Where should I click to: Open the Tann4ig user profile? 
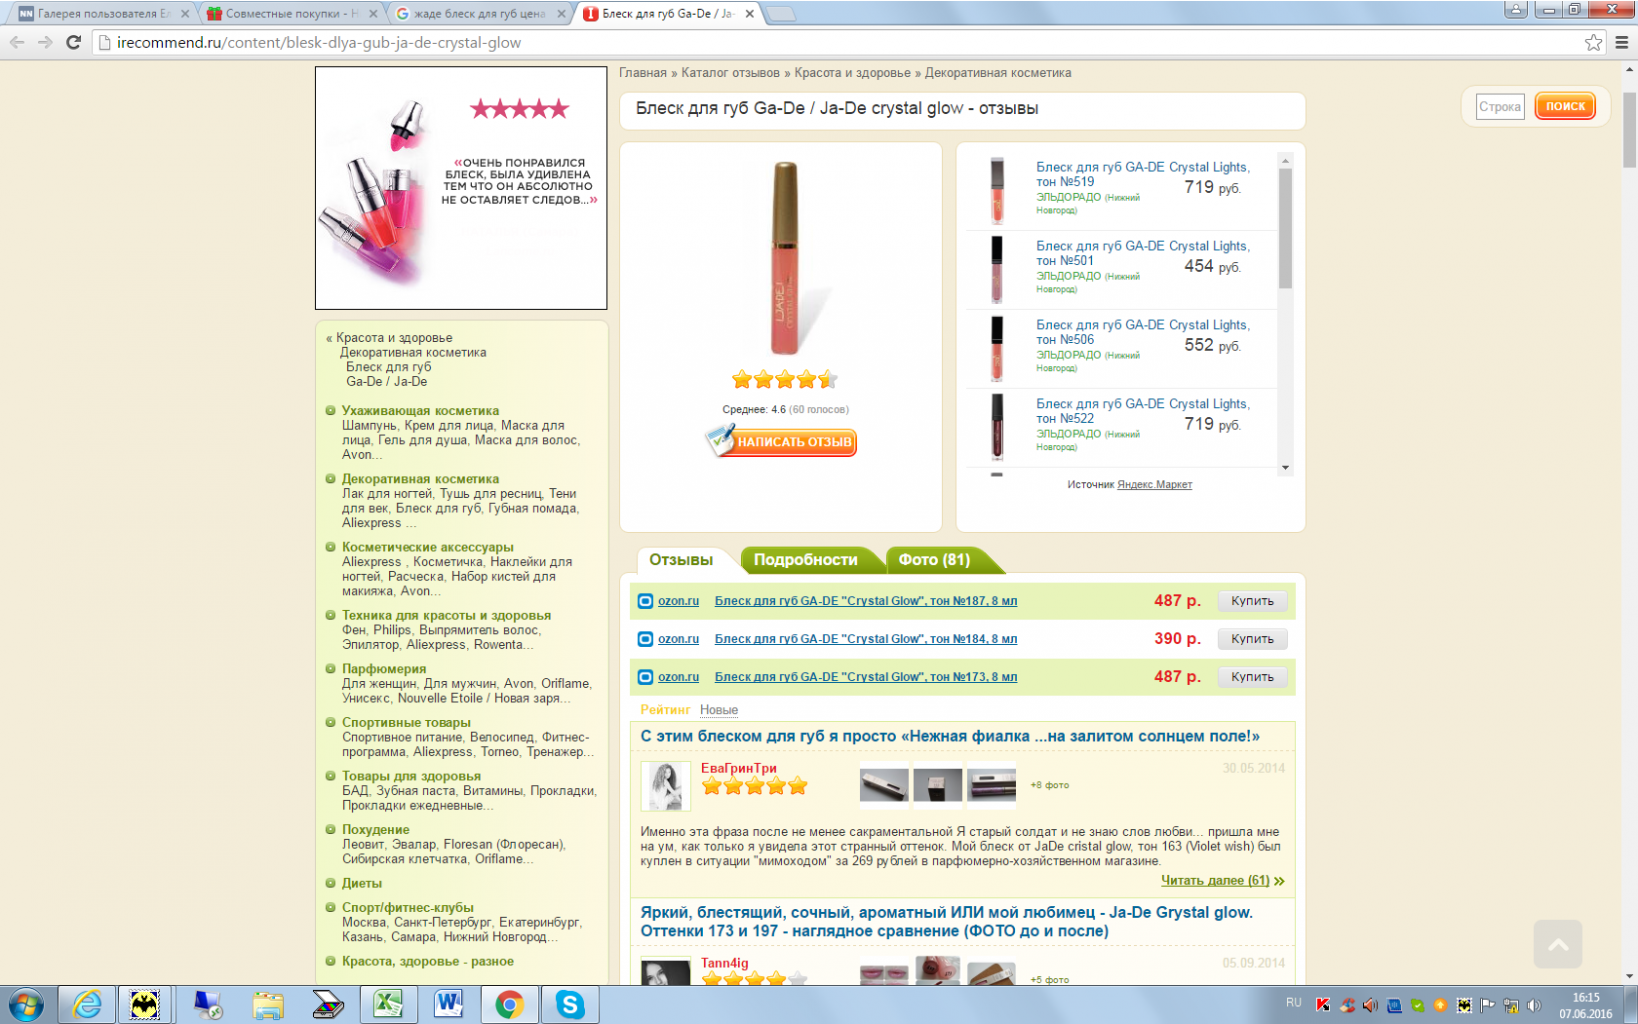725,963
